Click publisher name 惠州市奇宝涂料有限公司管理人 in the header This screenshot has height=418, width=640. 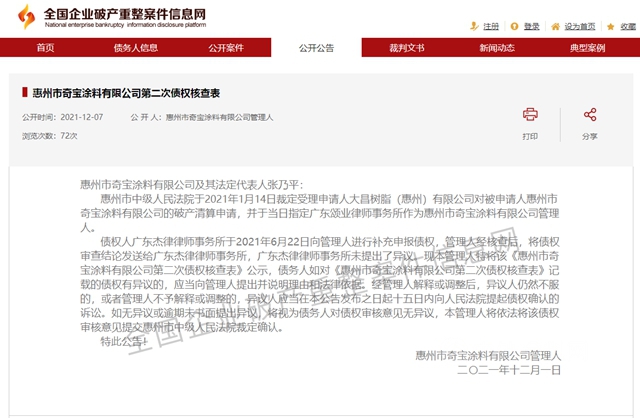219,118
